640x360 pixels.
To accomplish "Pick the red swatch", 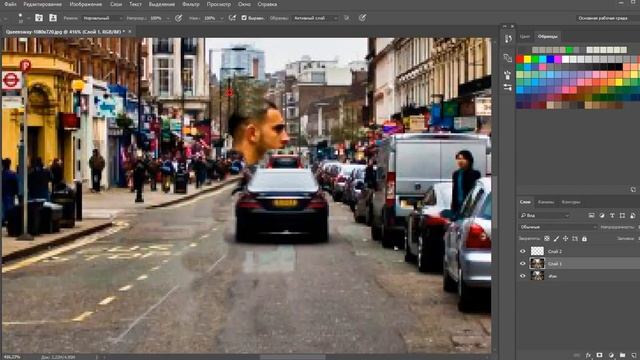I will 520,60.
